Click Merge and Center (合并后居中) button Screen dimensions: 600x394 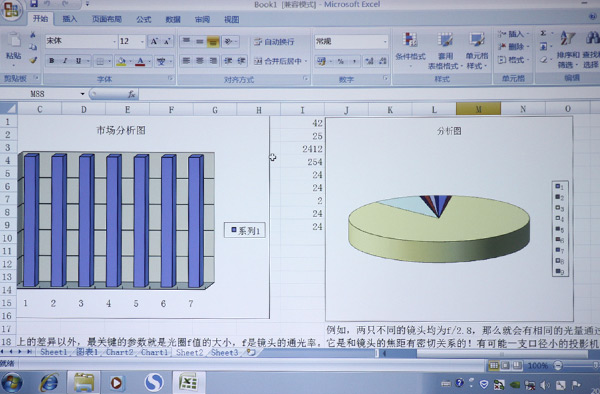pos(280,61)
